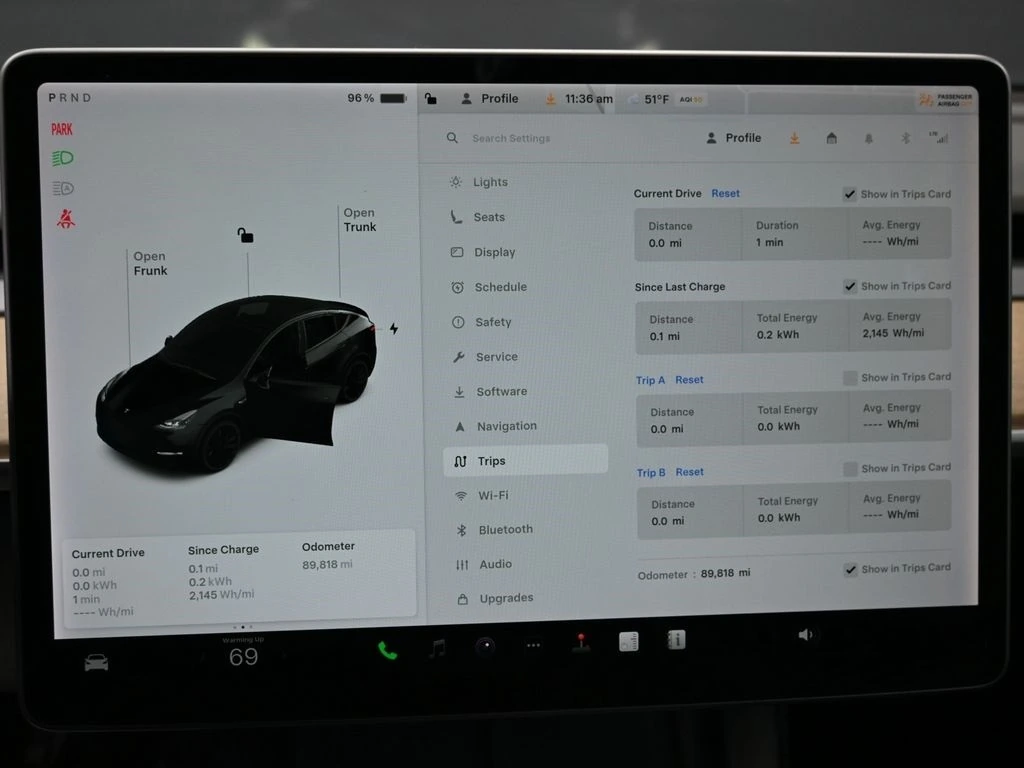Enable Trip A Show in Trips Card
The height and width of the screenshot is (768, 1024).
(x=850, y=377)
